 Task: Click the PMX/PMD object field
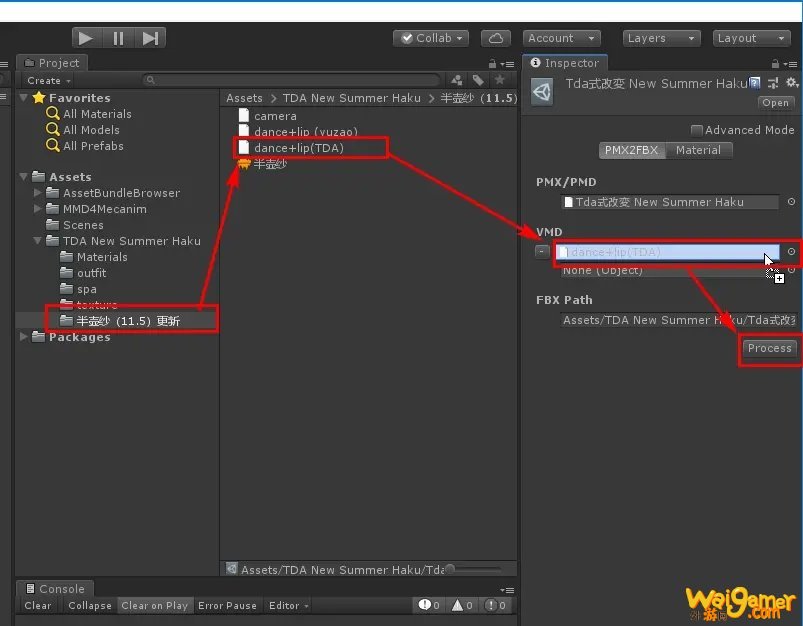tap(670, 202)
